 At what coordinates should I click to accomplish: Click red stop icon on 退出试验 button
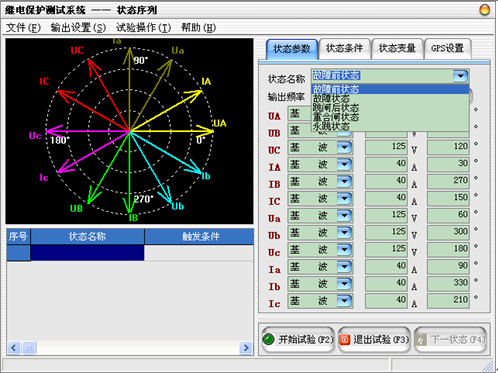tap(345, 340)
